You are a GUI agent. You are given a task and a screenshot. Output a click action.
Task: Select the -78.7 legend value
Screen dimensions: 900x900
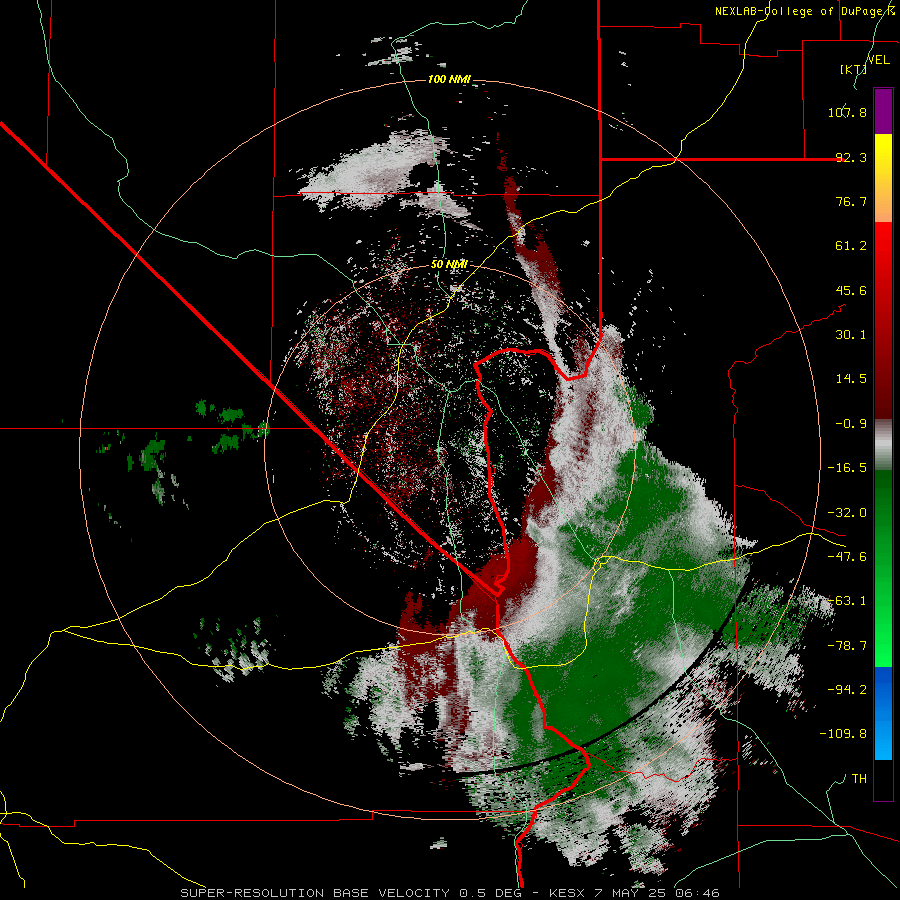[x=847, y=646]
